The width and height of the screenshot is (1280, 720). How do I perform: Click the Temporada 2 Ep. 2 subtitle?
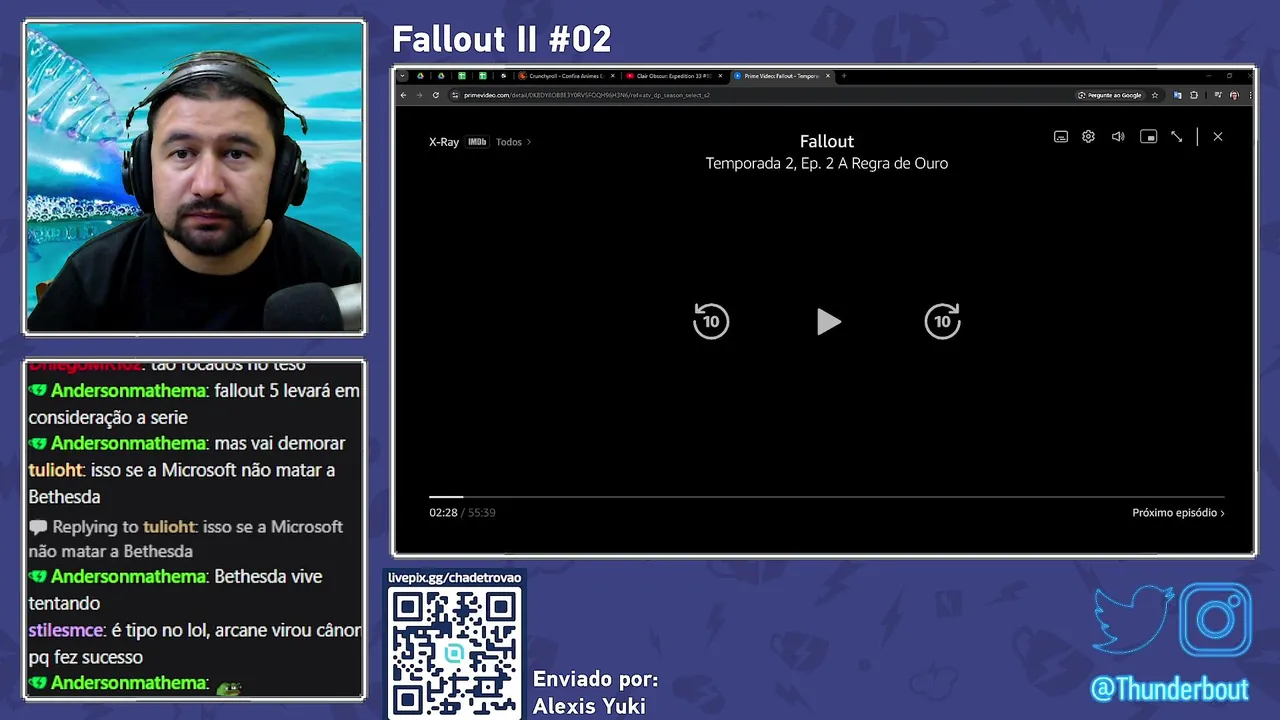tap(827, 163)
